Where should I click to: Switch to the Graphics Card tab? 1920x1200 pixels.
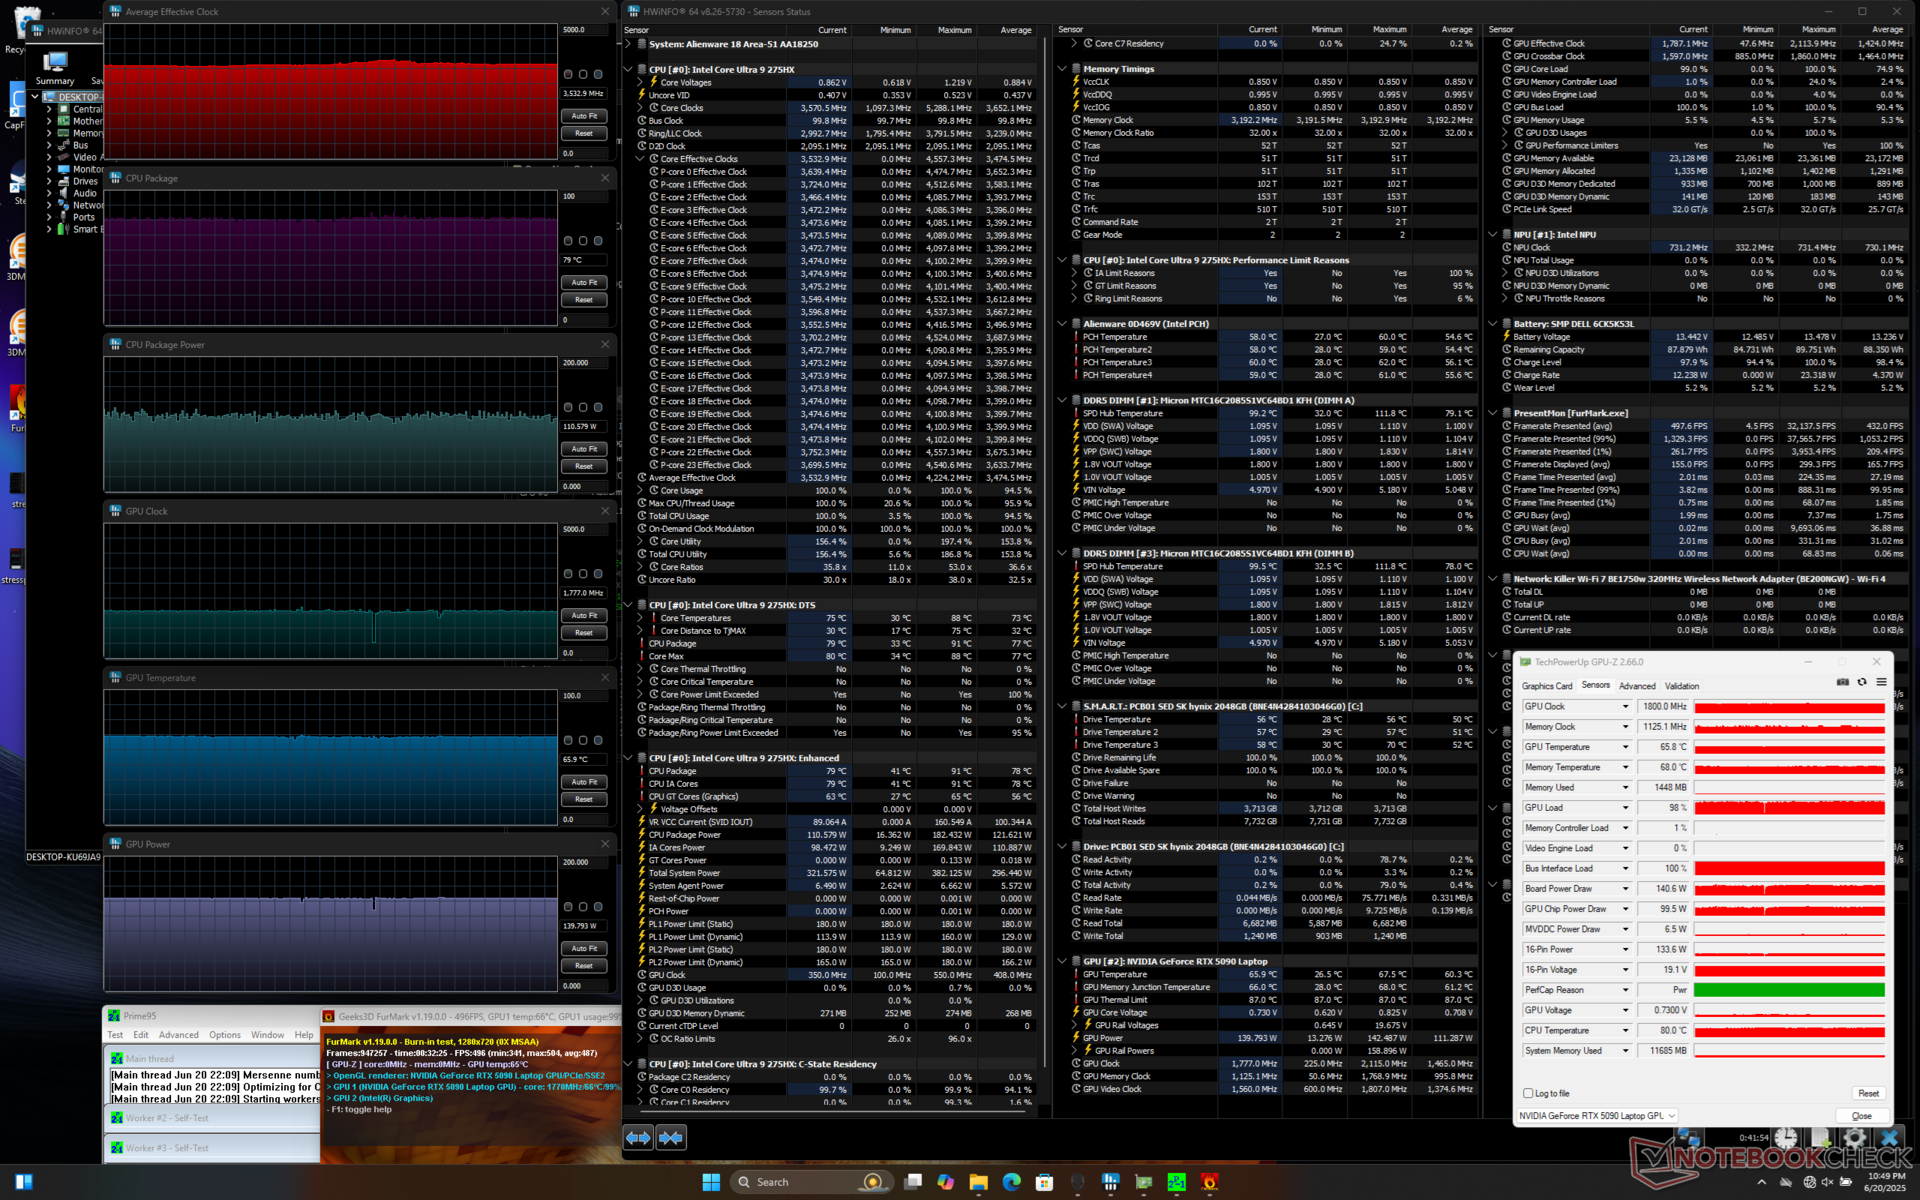click(x=1546, y=686)
